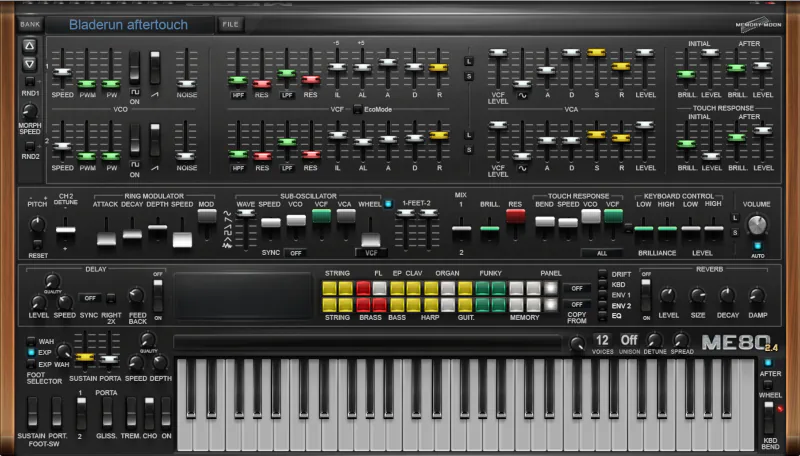Click the HPF label button on VCF row 2
The image size is (800, 456).
pos(238,168)
